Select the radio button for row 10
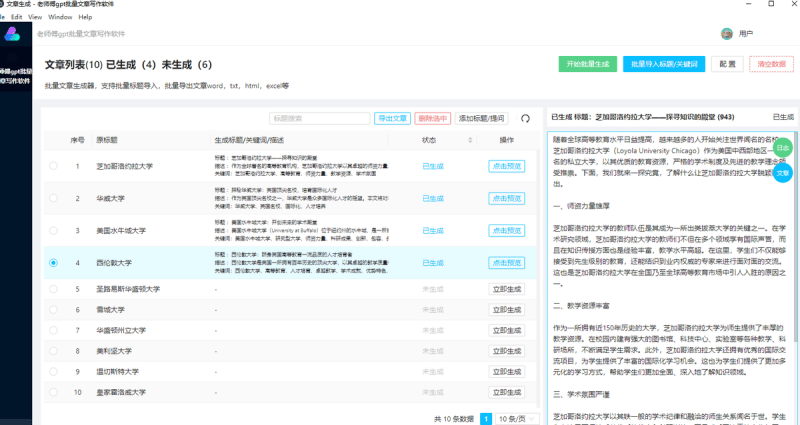The image size is (800, 425). tap(54, 392)
